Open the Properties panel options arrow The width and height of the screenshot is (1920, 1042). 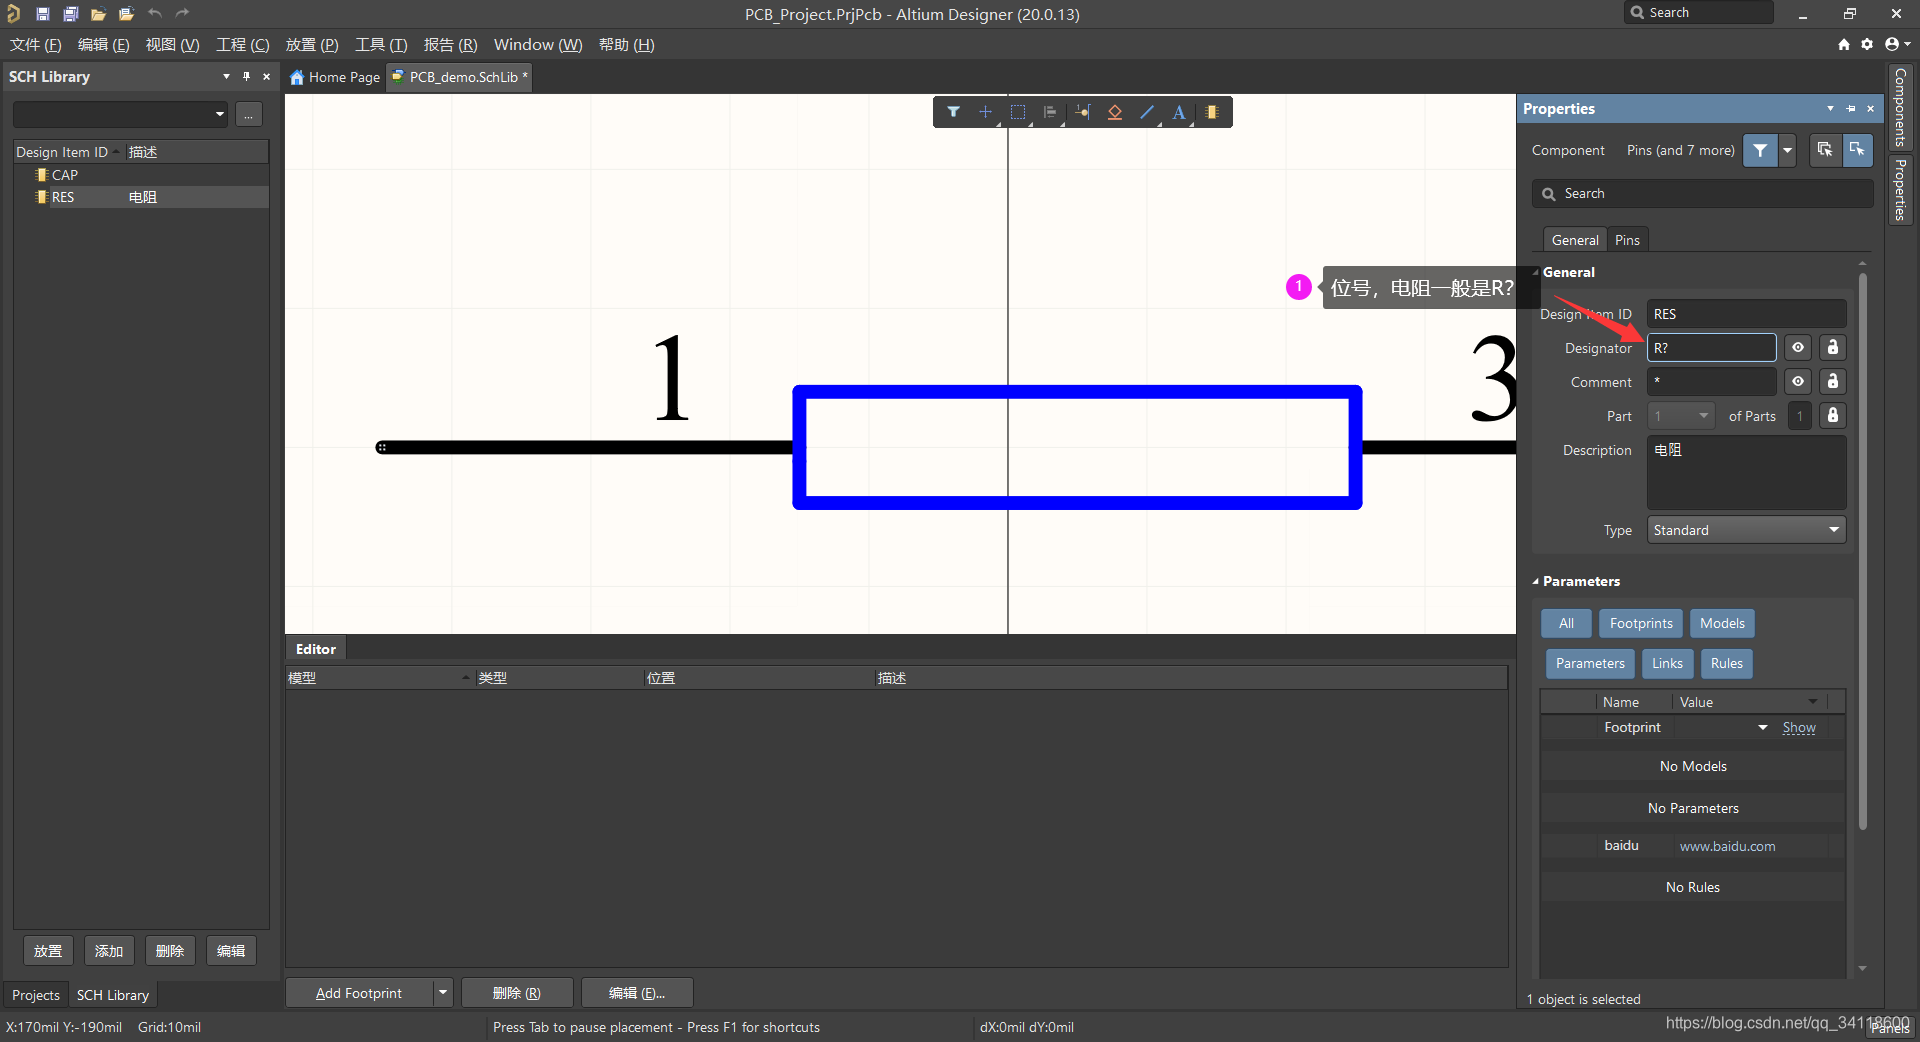(x=1830, y=108)
